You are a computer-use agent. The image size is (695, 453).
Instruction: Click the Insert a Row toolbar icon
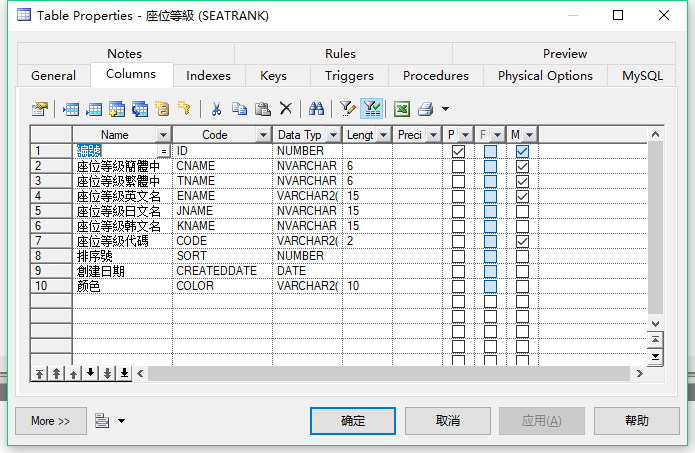point(71,109)
